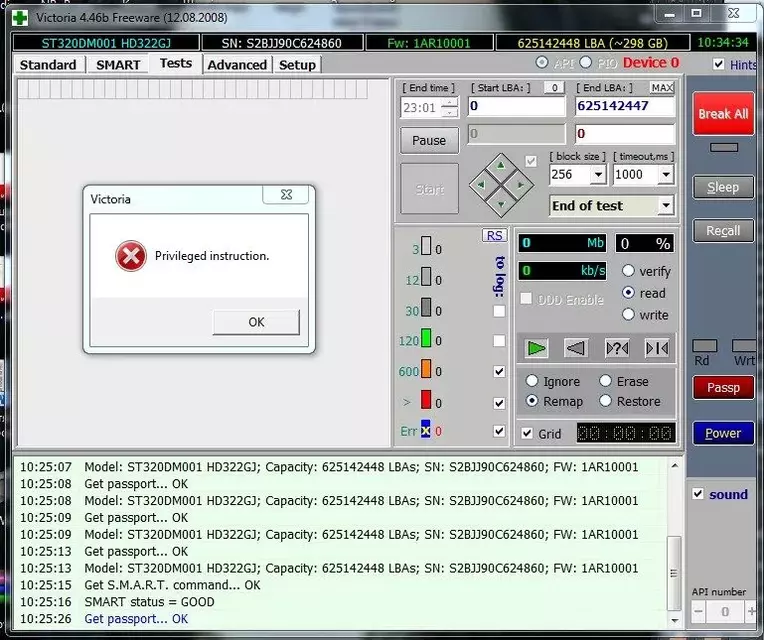Close the Victoria error dialog with X
This screenshot has height=640, width=764.
(286, 195)
